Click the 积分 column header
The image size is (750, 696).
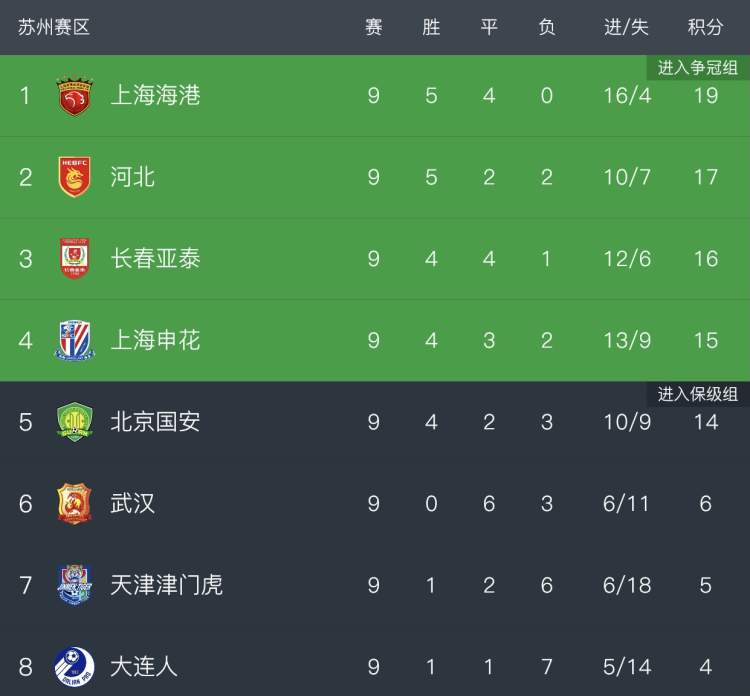[x=705, y=27]
